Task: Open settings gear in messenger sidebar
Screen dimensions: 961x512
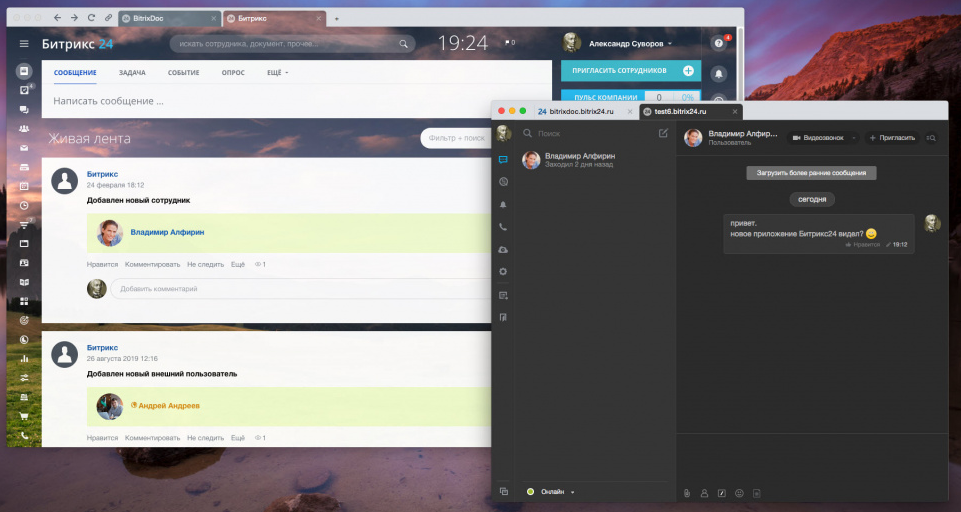Action: 503,272
